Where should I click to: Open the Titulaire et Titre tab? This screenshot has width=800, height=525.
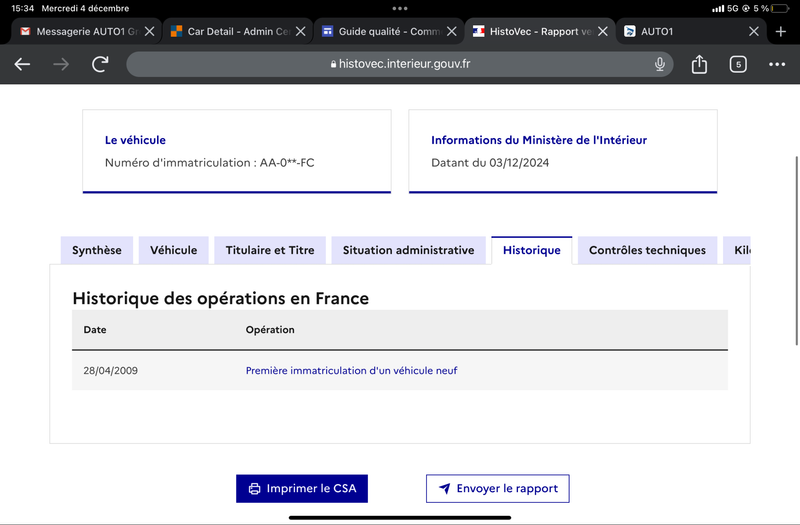point(270,251)
